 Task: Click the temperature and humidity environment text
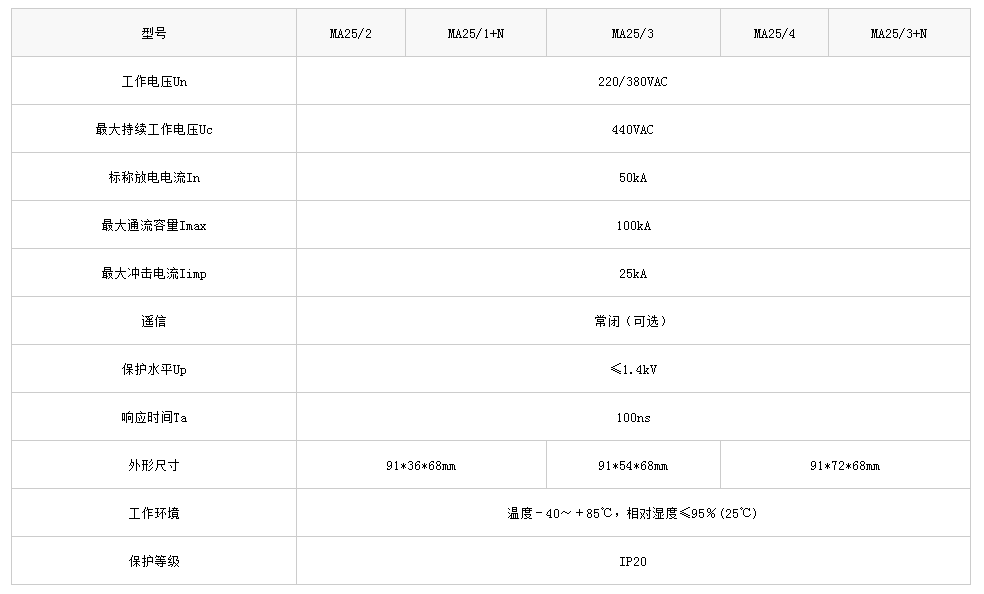[x=632, y=513]
